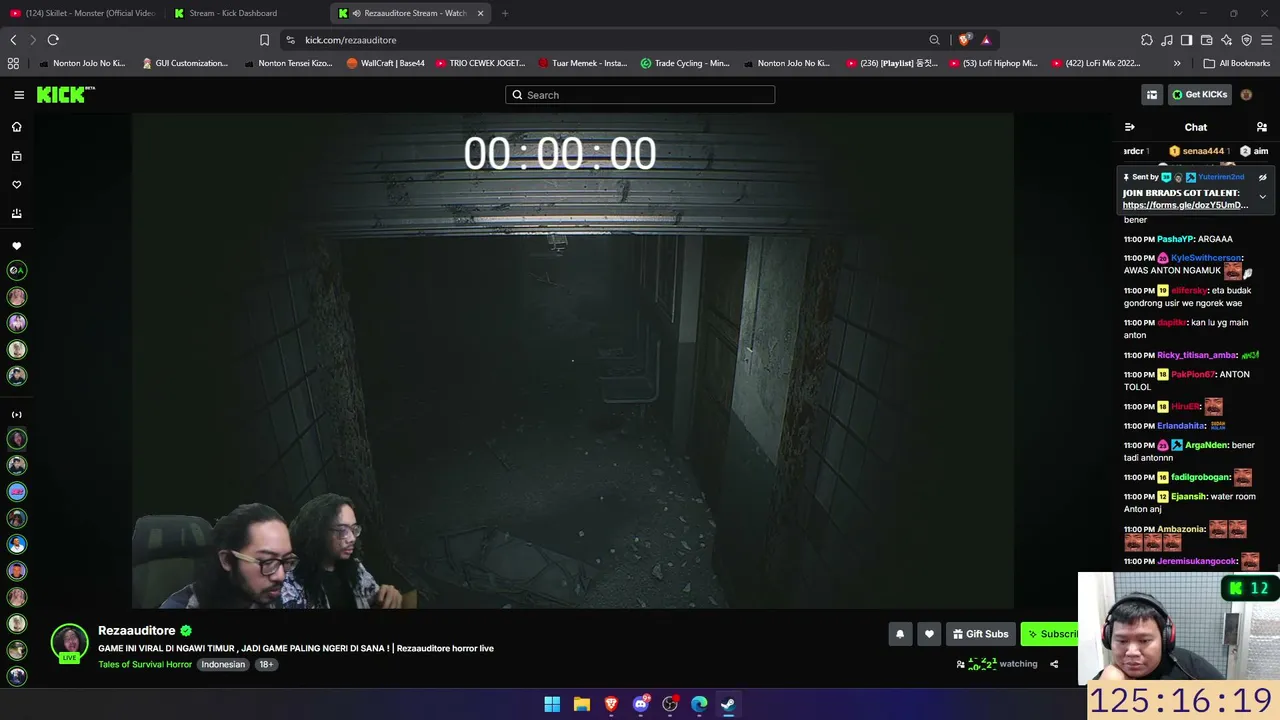Open Browse in the left sidebar
This screenshot has height=720, width=1280.
[x=16, y=156]
